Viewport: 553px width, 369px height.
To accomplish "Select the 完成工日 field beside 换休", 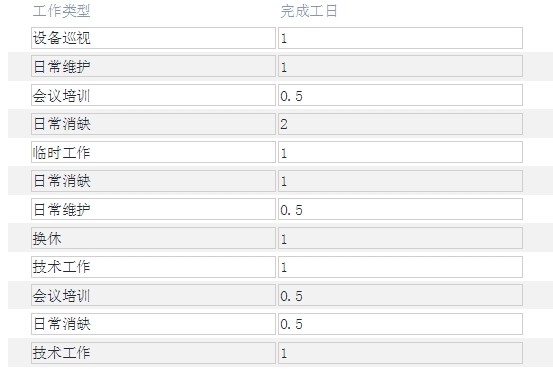I will click(400, 238).
